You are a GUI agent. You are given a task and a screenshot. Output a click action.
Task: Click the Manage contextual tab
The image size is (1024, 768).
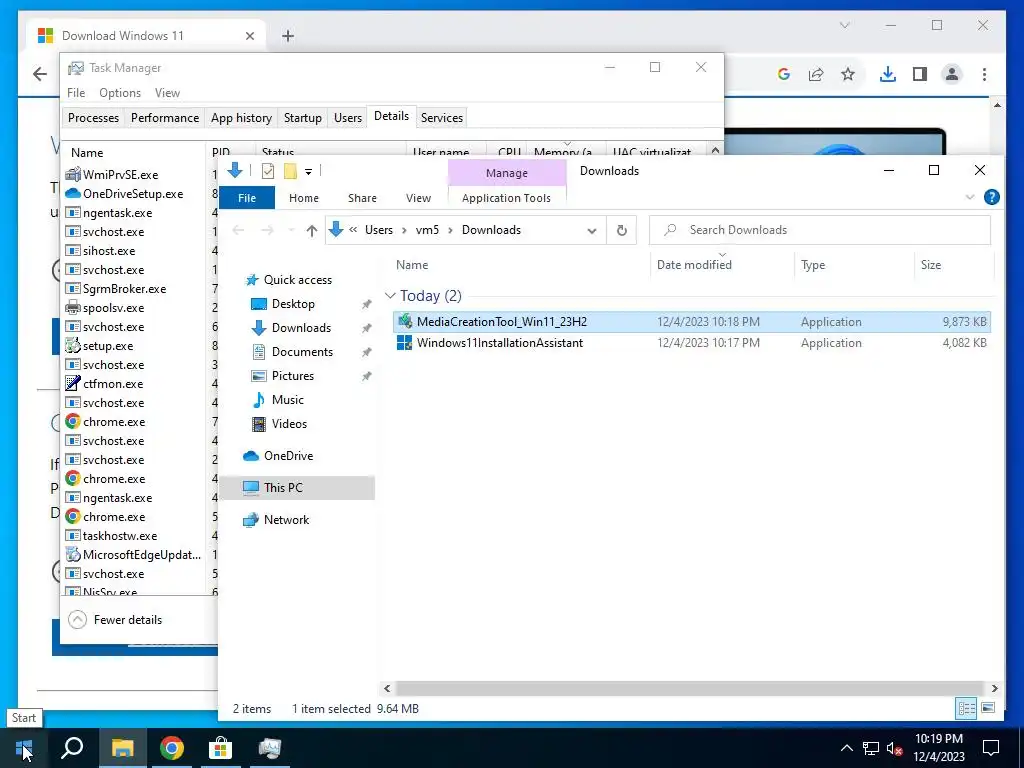[x=507, y=173]
